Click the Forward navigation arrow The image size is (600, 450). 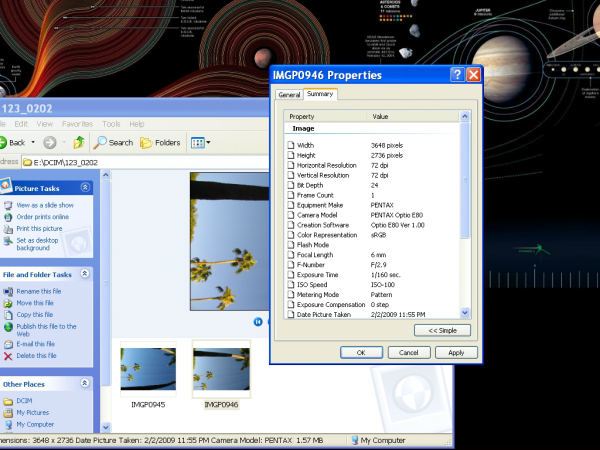49,142
